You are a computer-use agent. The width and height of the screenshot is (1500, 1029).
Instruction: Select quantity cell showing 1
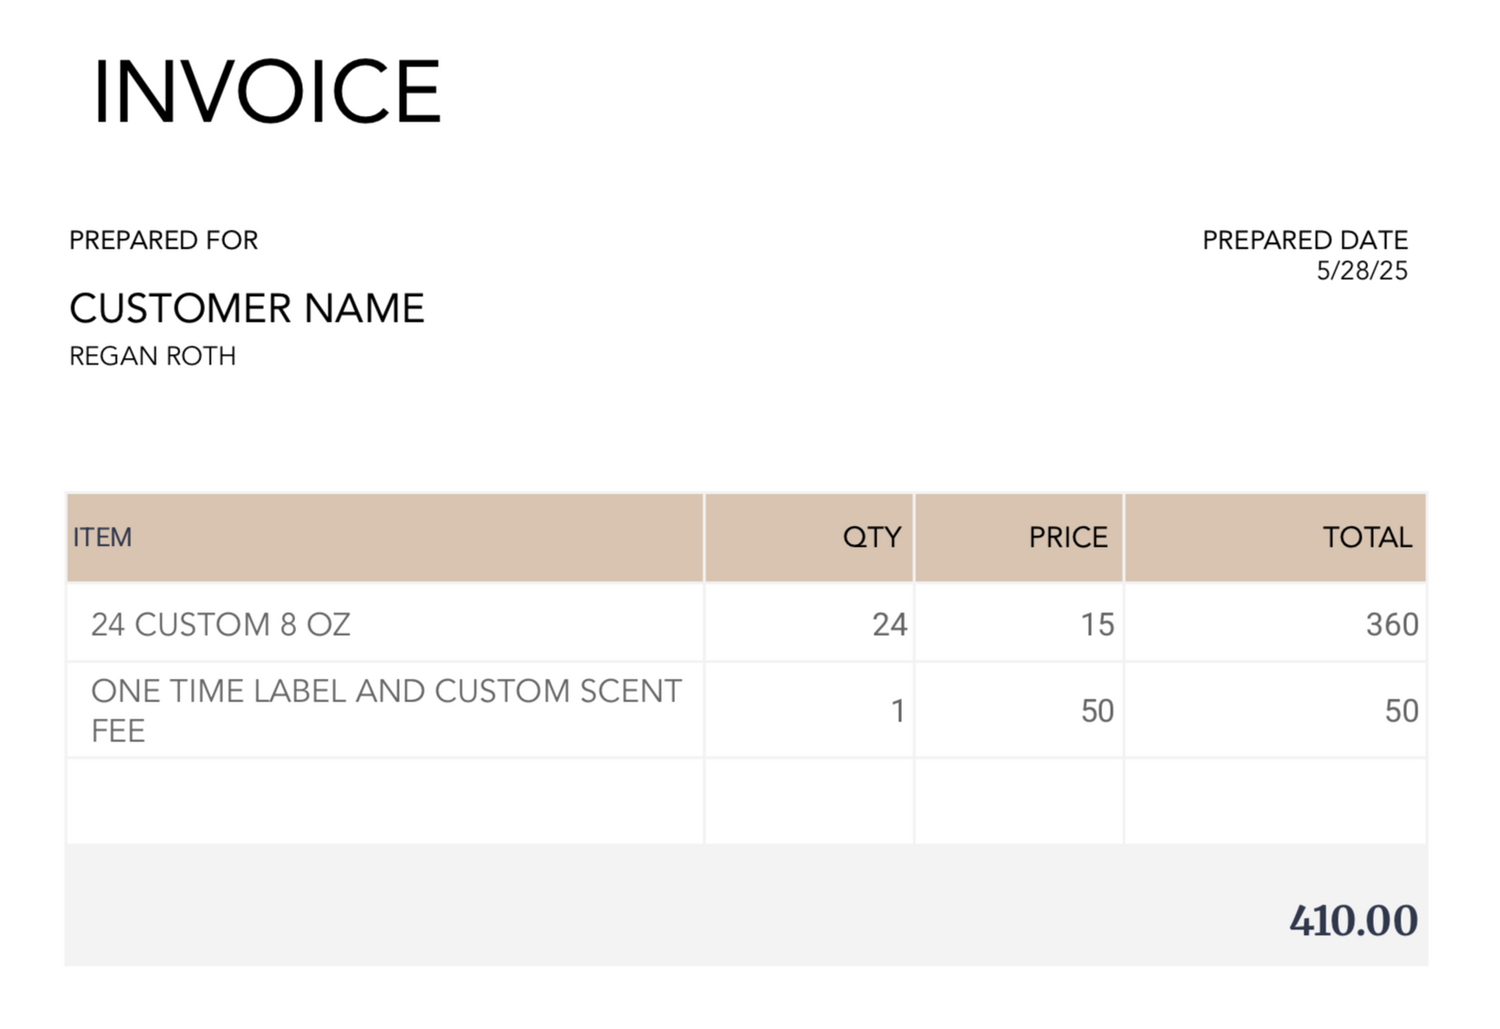[809, 710]
